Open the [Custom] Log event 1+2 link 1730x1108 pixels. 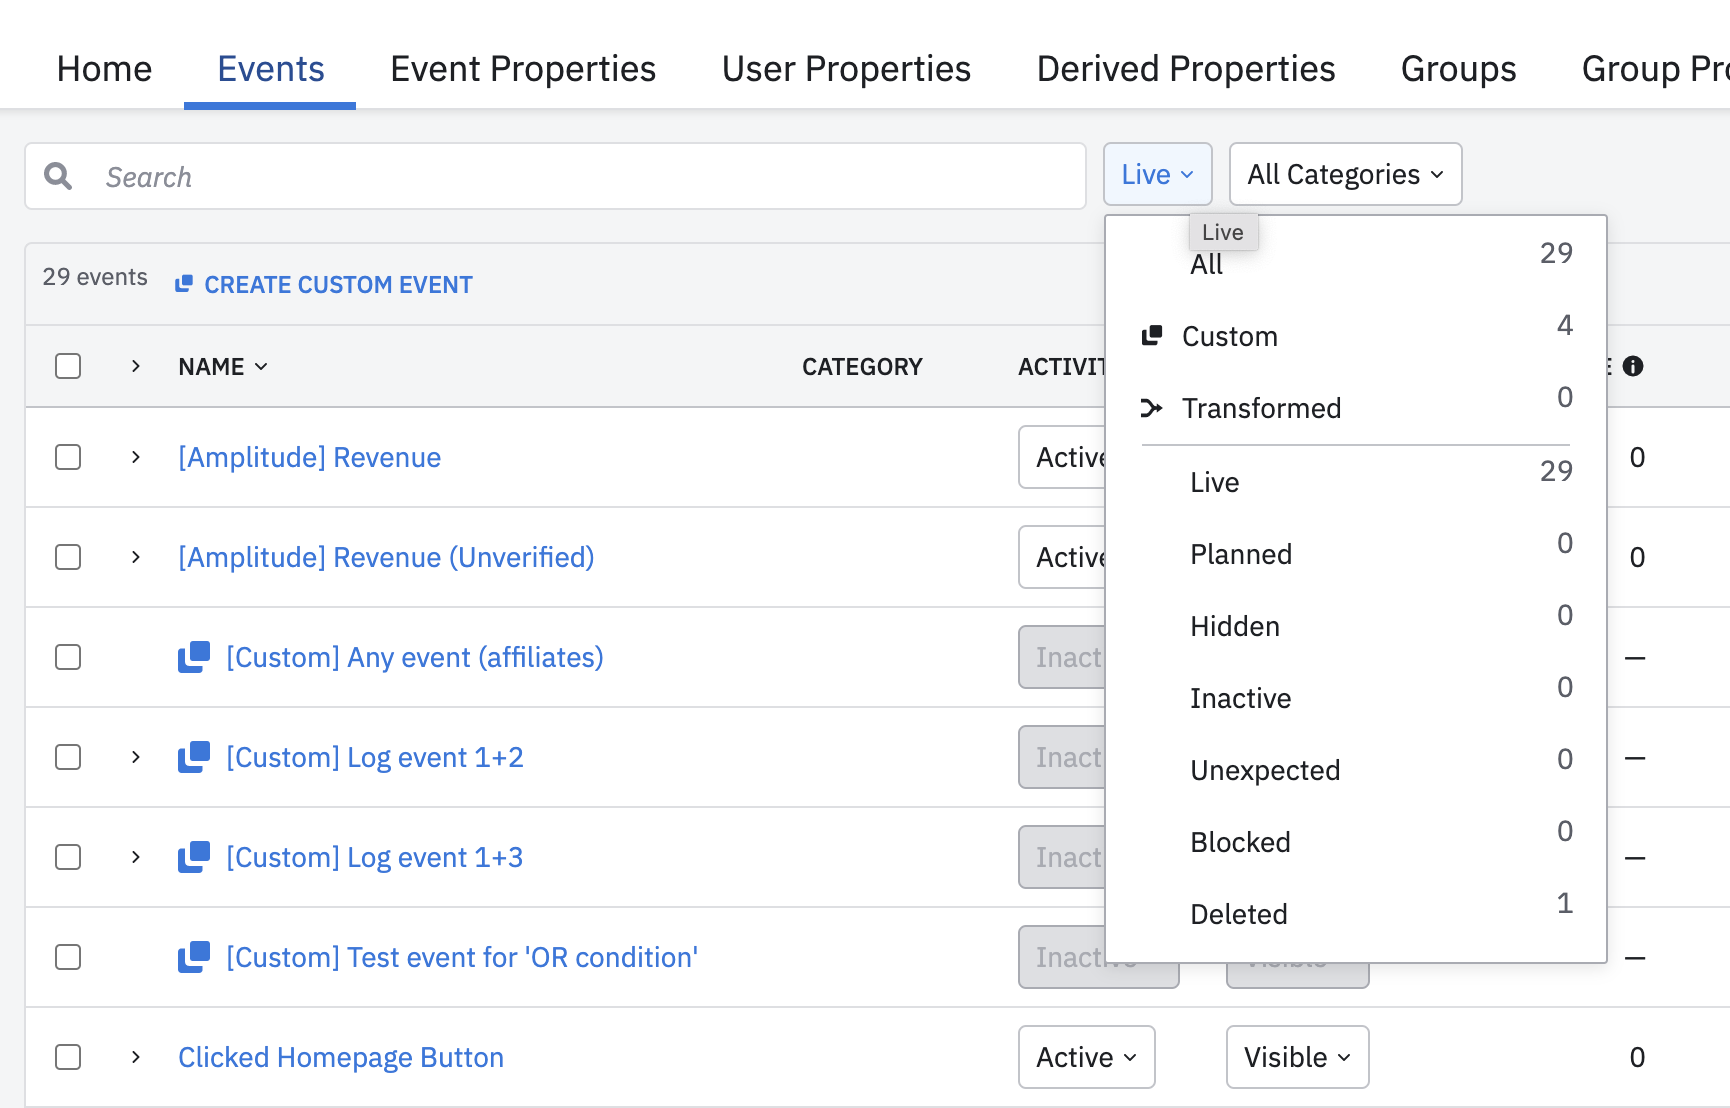click(x=374, y=757)
